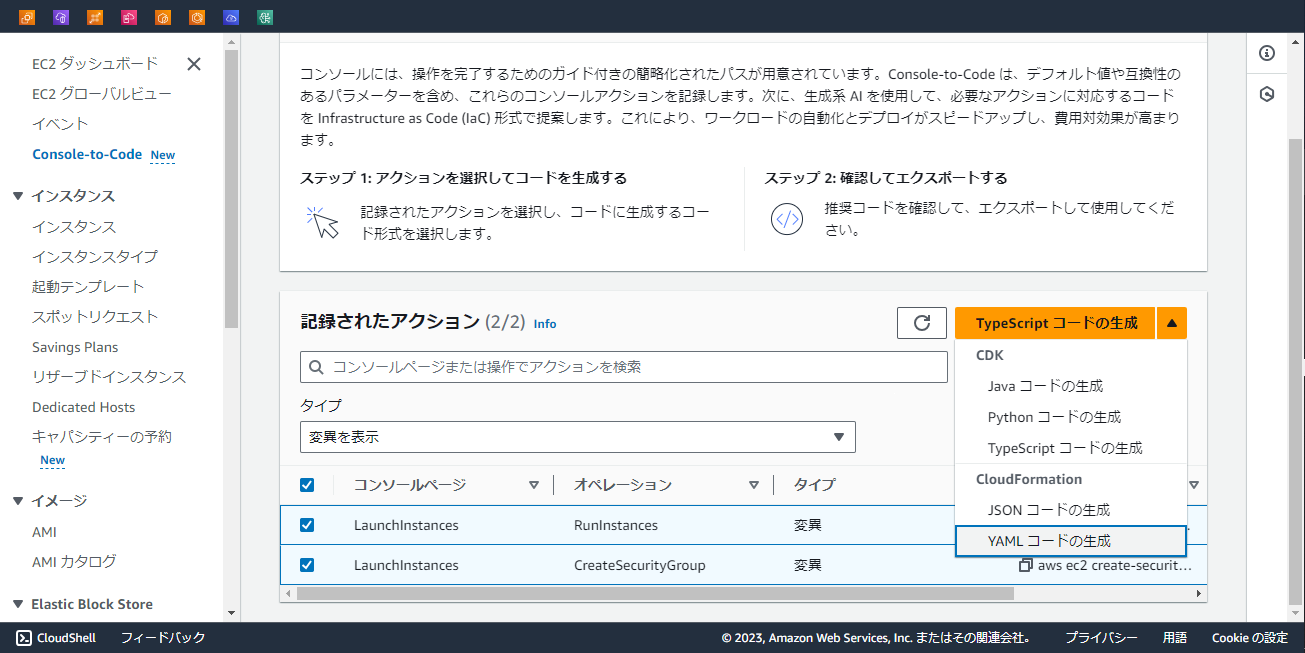Click the table horizontal scrollbar thumb

(655, 593)
